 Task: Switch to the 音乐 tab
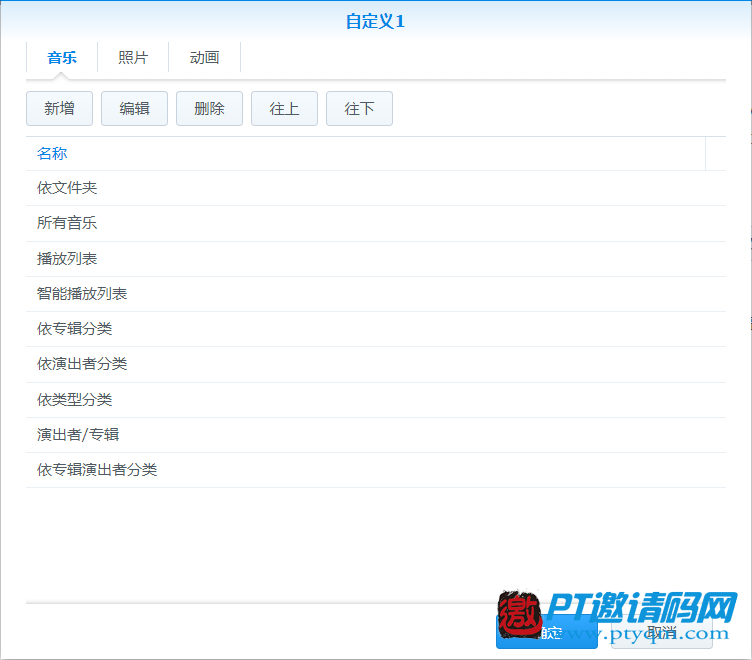(x=62, y=58)
